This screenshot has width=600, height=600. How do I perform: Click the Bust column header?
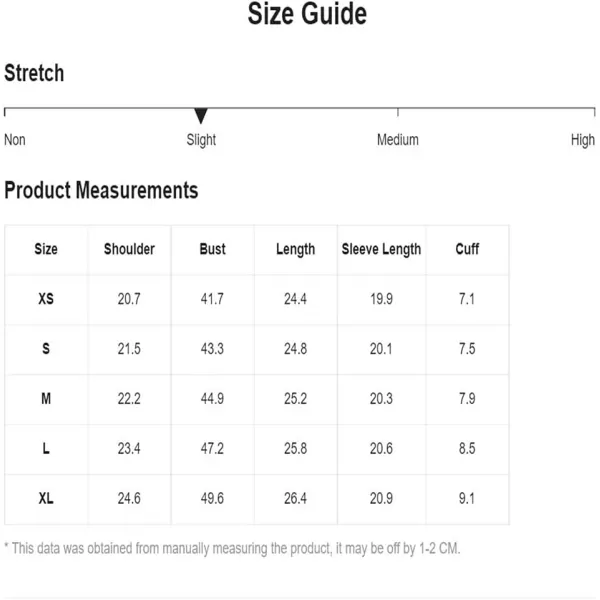pyautogui.click(x=212, y=249)
